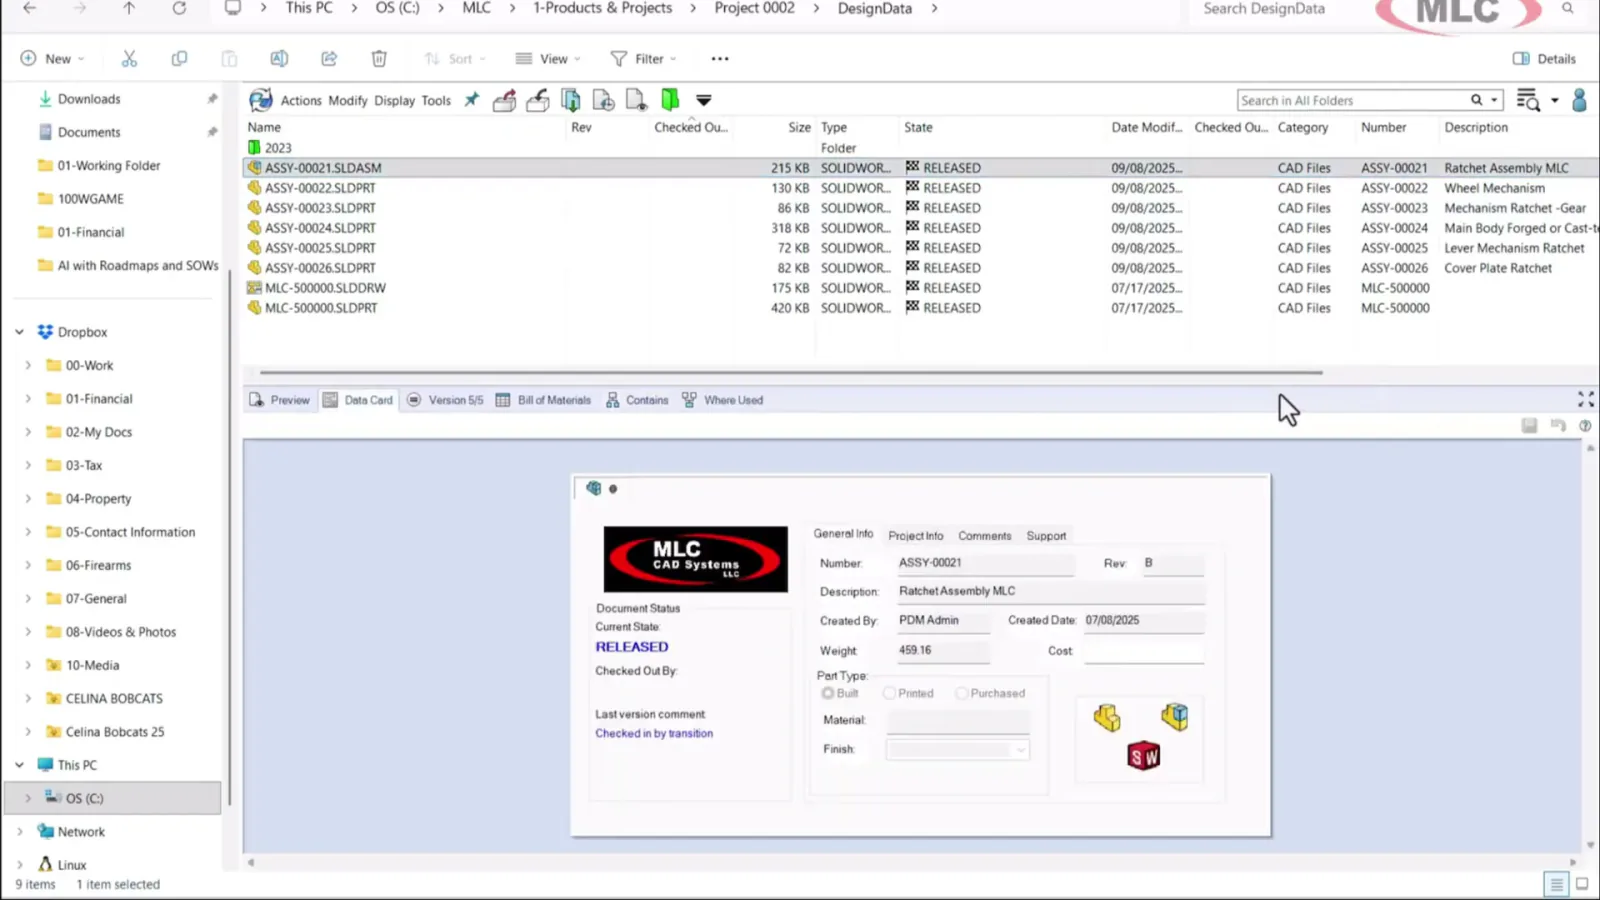Click the file history clock icon
This screenshot has height=900, width=1600.
click(x=604, y=100)
